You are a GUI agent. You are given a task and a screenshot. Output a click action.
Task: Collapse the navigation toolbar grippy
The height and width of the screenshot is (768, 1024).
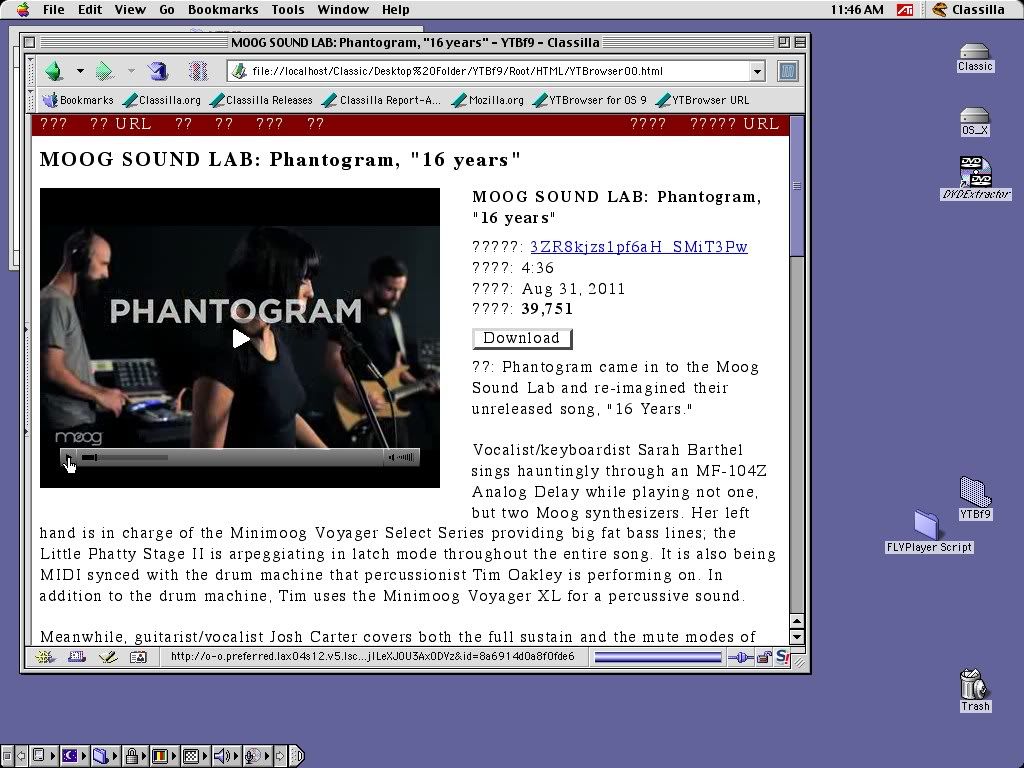tap(31, 71)
